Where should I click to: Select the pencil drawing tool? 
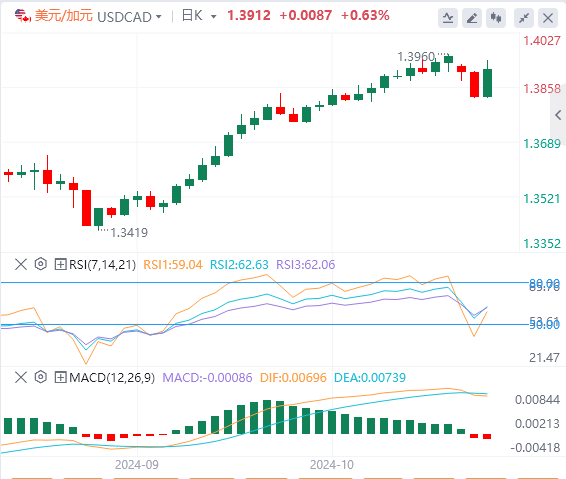pyautogui.click(x=472, y=18)
